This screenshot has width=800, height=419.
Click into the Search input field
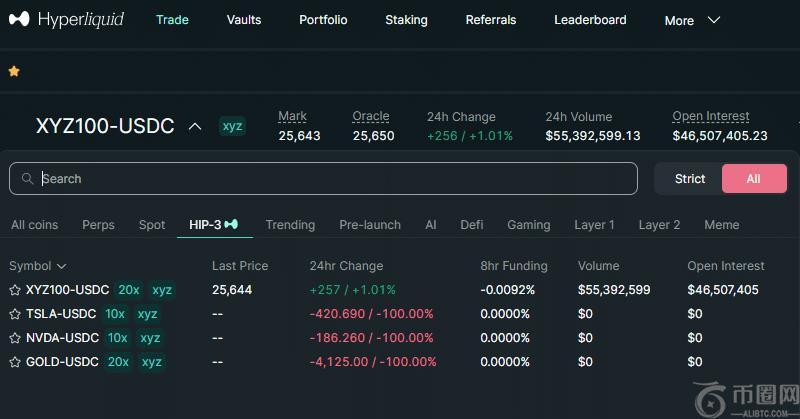(x=330, y=179)
